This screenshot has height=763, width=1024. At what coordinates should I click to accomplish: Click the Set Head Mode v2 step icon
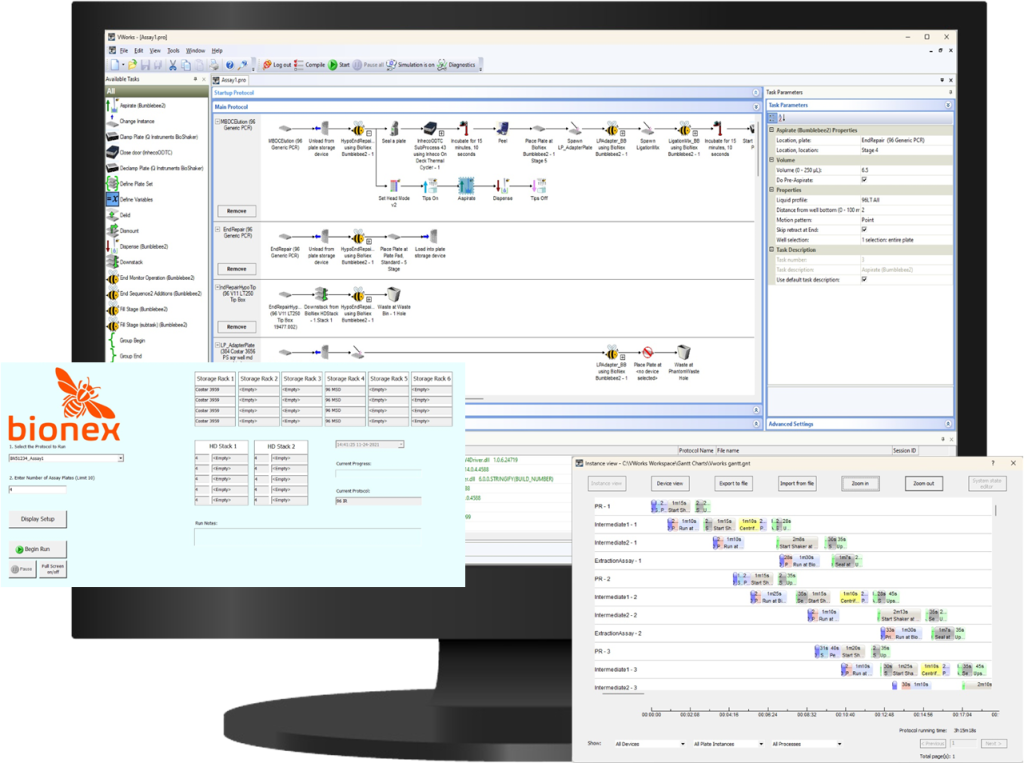point(394,186)
